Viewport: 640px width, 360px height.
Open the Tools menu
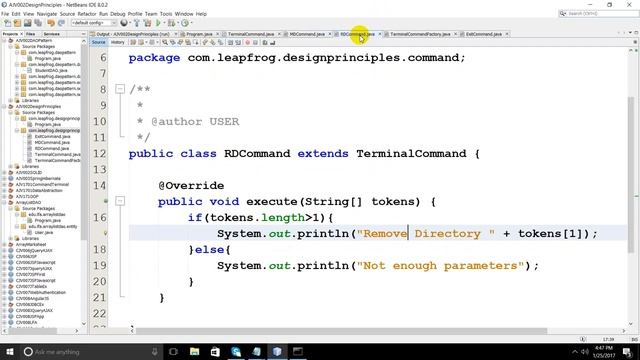(x=166, y=14)
